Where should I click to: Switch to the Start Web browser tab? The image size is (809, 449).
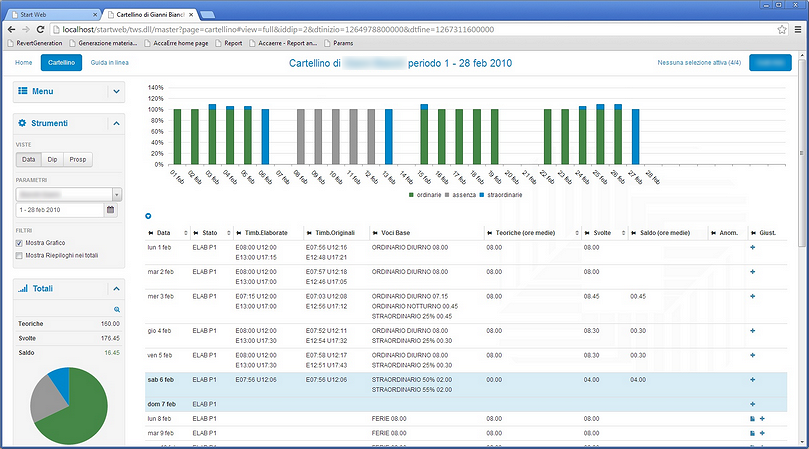[54, 14]
